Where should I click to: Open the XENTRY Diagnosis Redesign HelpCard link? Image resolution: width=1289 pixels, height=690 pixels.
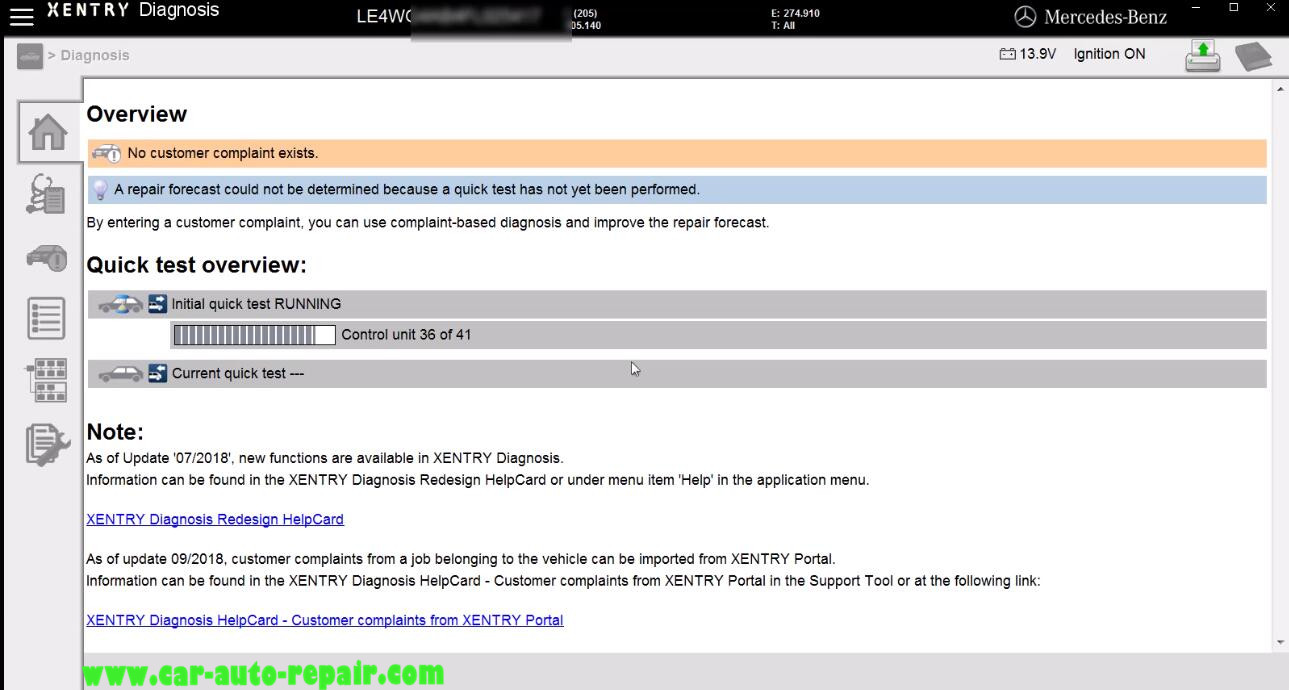(x=215, y=520)
